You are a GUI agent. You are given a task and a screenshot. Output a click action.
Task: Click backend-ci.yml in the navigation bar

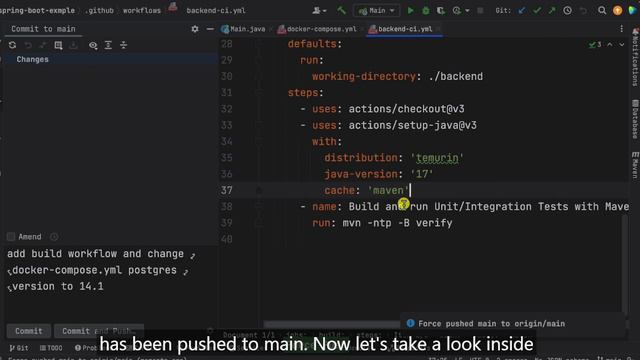tap(216, 11)
